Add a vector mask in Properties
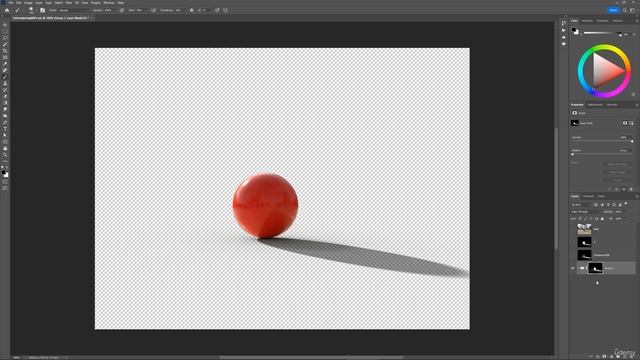The image size is (640, 360). (x=631, y=123)
